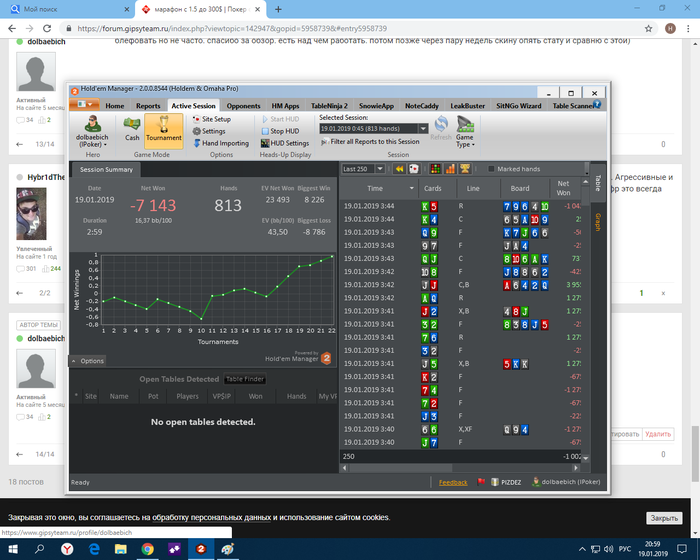
Task: Open HUD Settings
Action: (x=285, y=143)
